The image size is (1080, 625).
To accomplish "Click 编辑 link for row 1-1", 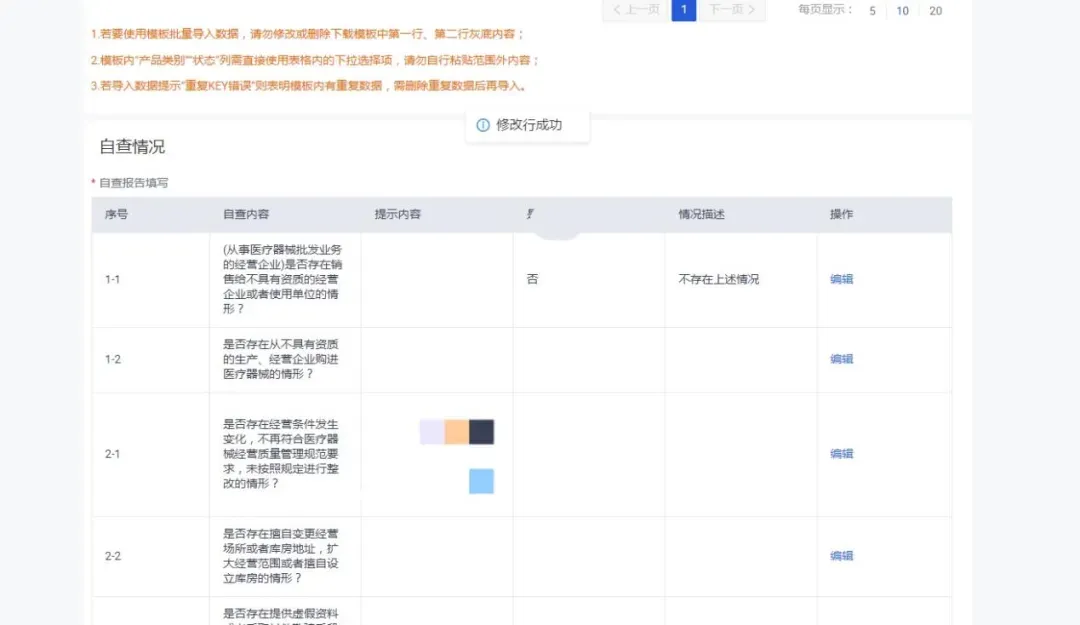I will tap(841, 279).
